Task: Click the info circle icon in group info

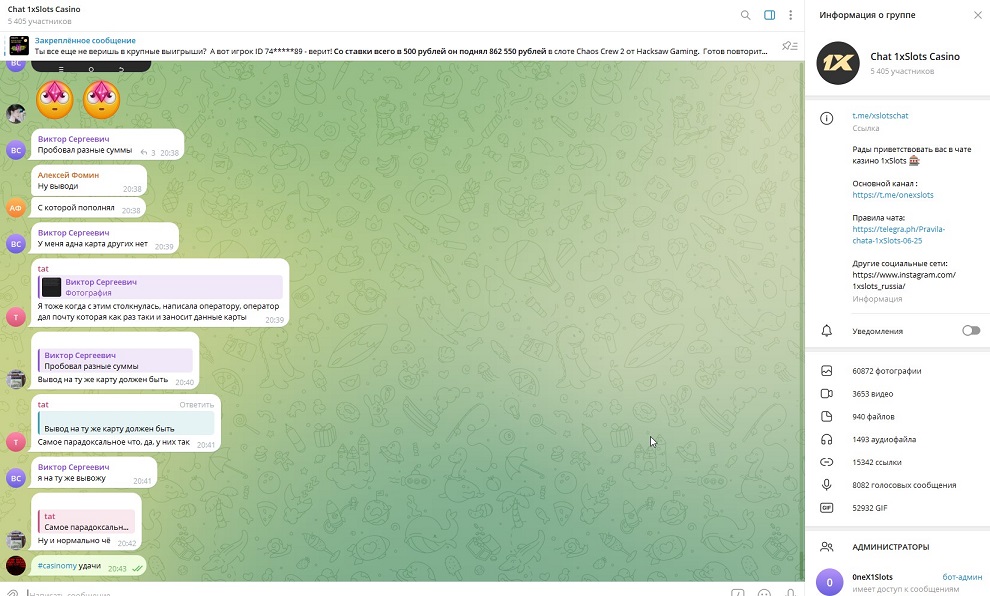Action: point(826,119)
